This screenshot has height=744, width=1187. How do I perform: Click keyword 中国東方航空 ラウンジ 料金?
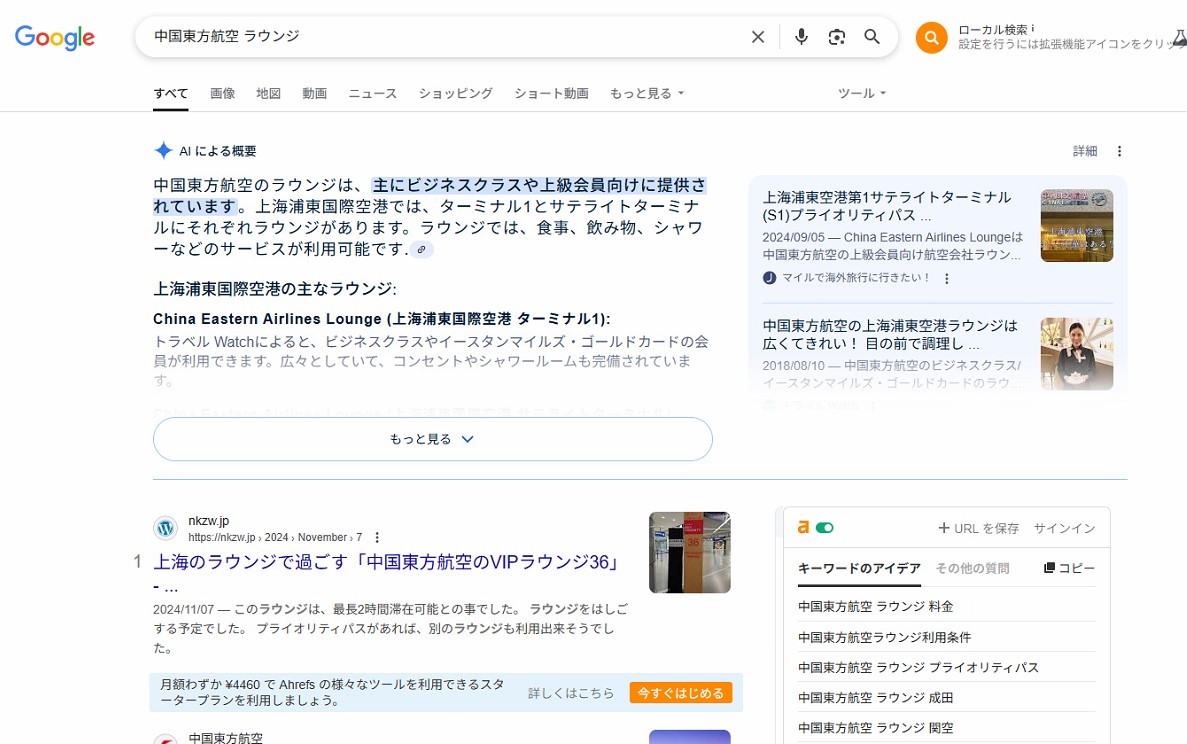875,607
